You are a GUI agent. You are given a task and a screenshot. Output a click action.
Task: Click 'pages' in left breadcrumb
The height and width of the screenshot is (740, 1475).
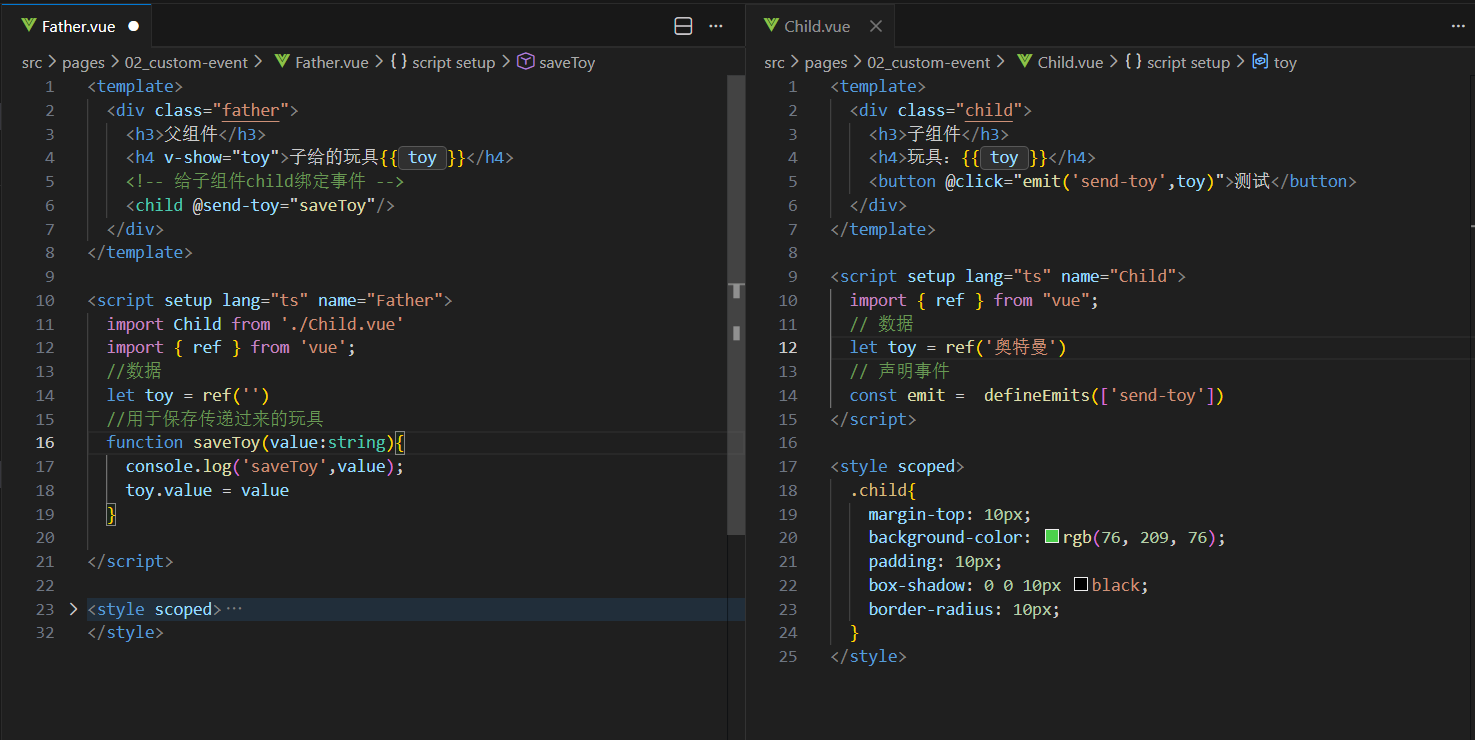click(83, 62)
